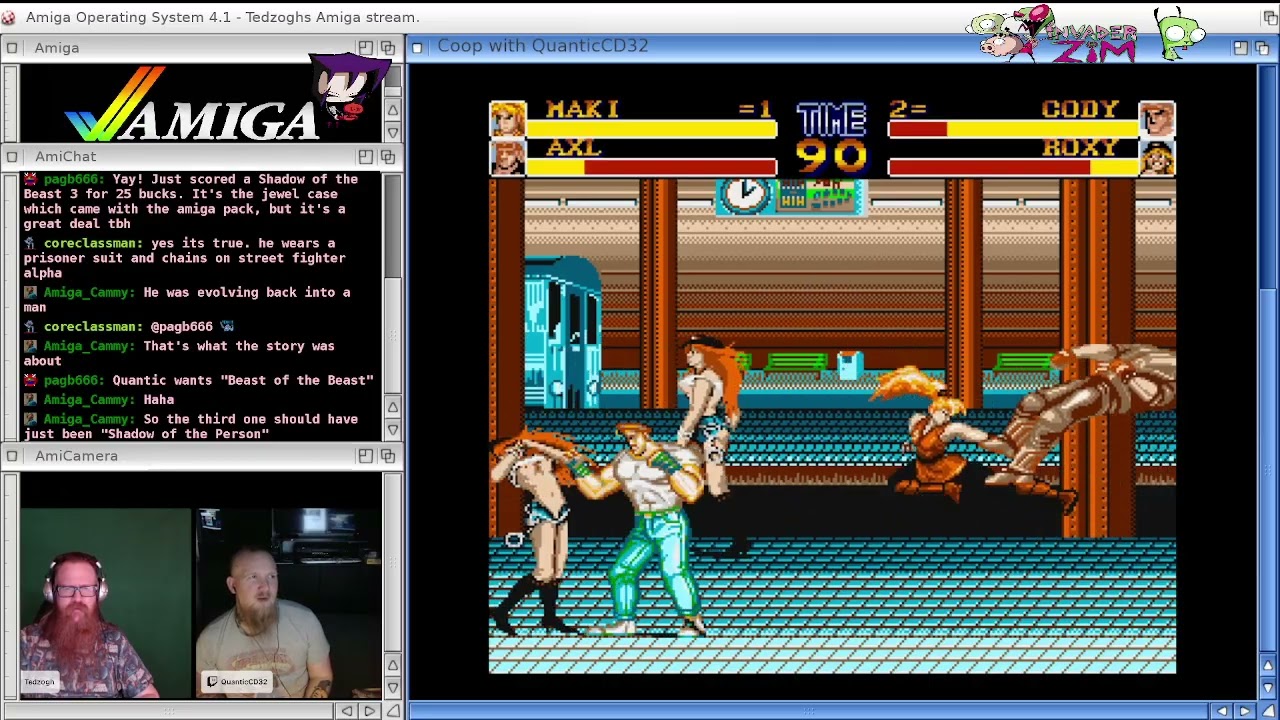Click the screen depth gadget in top bar
The height and width of the screenshot is (720, 1280).
point(1269,17)
